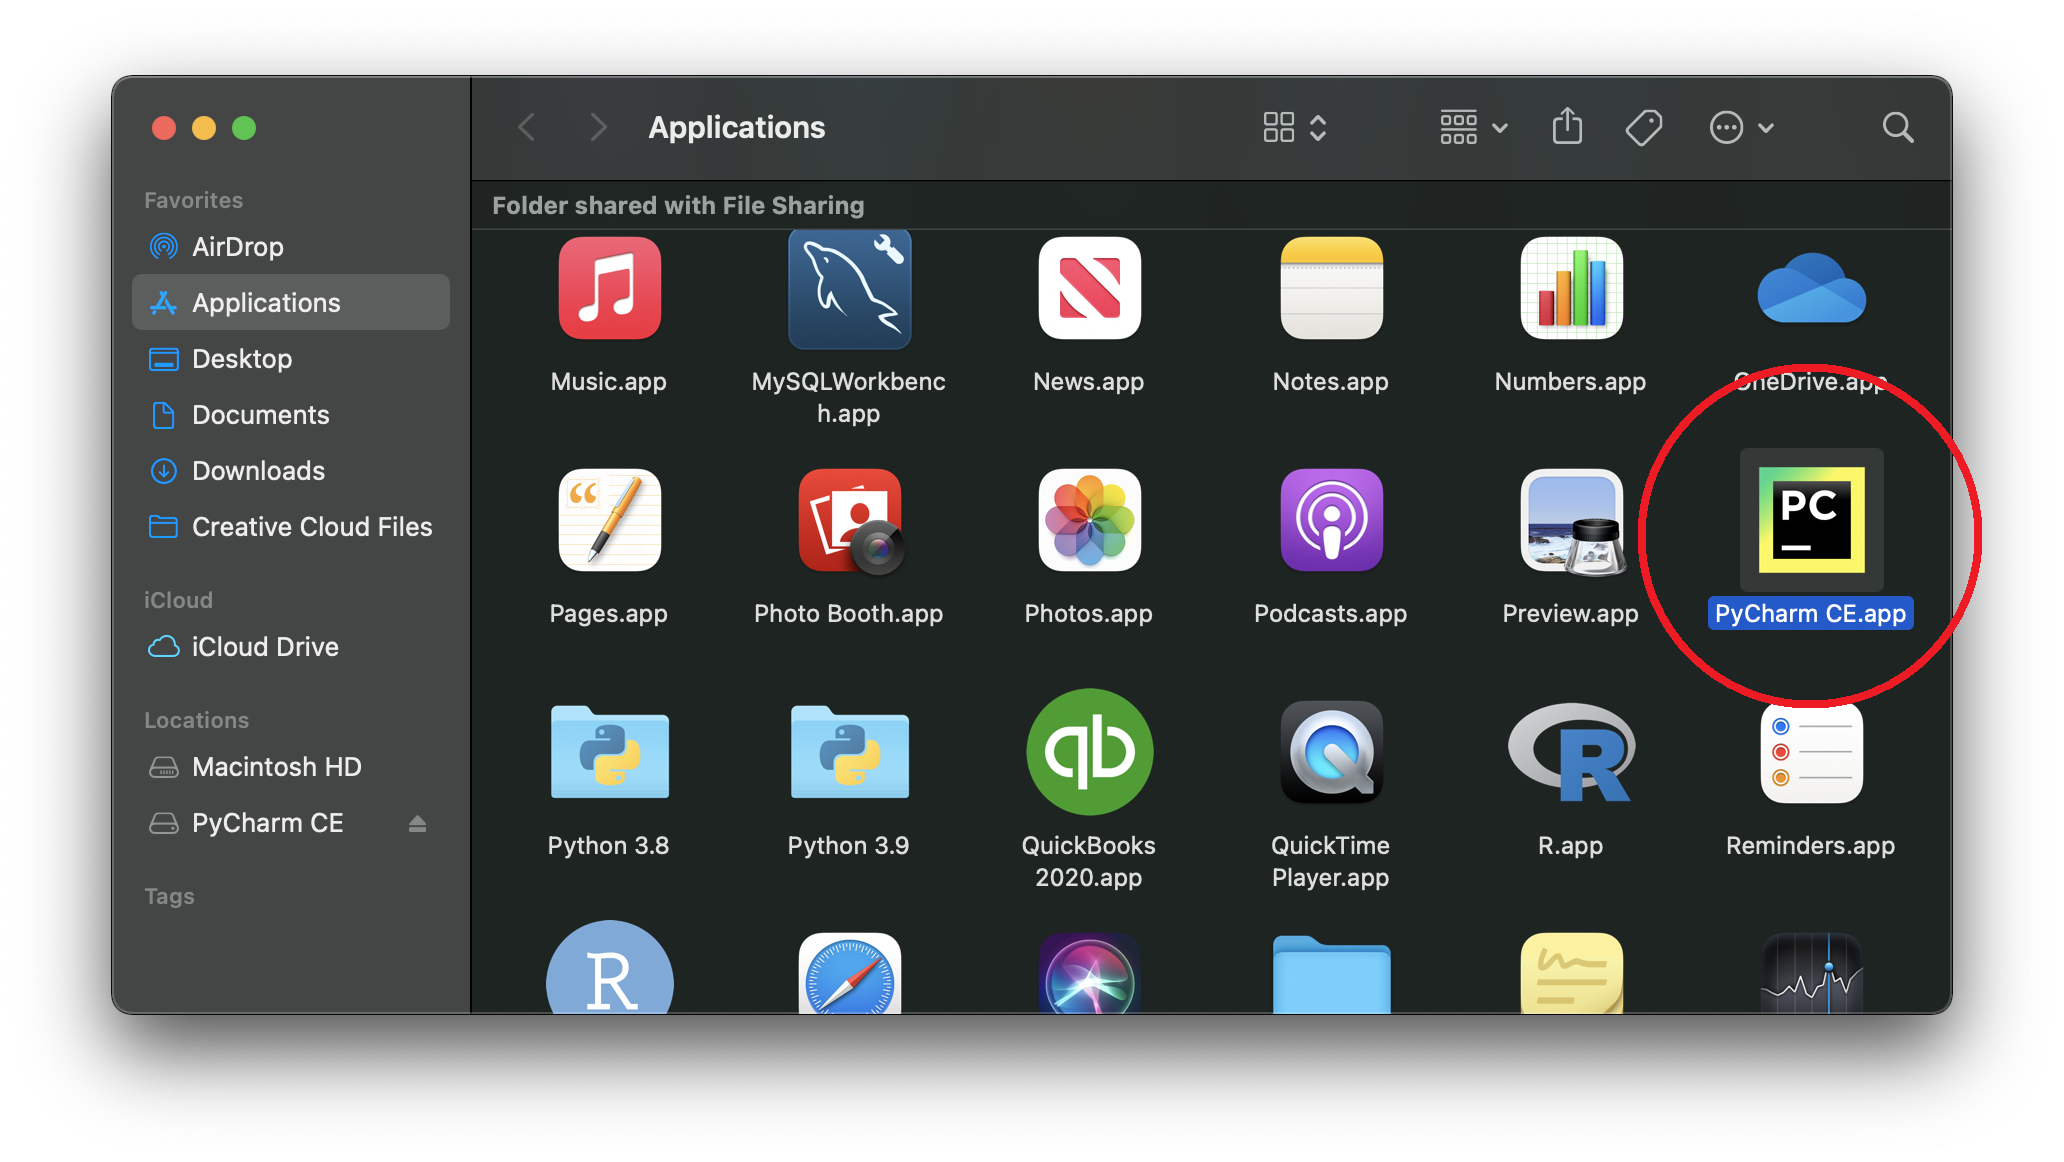Select the Podcasts.app icon

pyautogui.click(x=1331, y=520)
